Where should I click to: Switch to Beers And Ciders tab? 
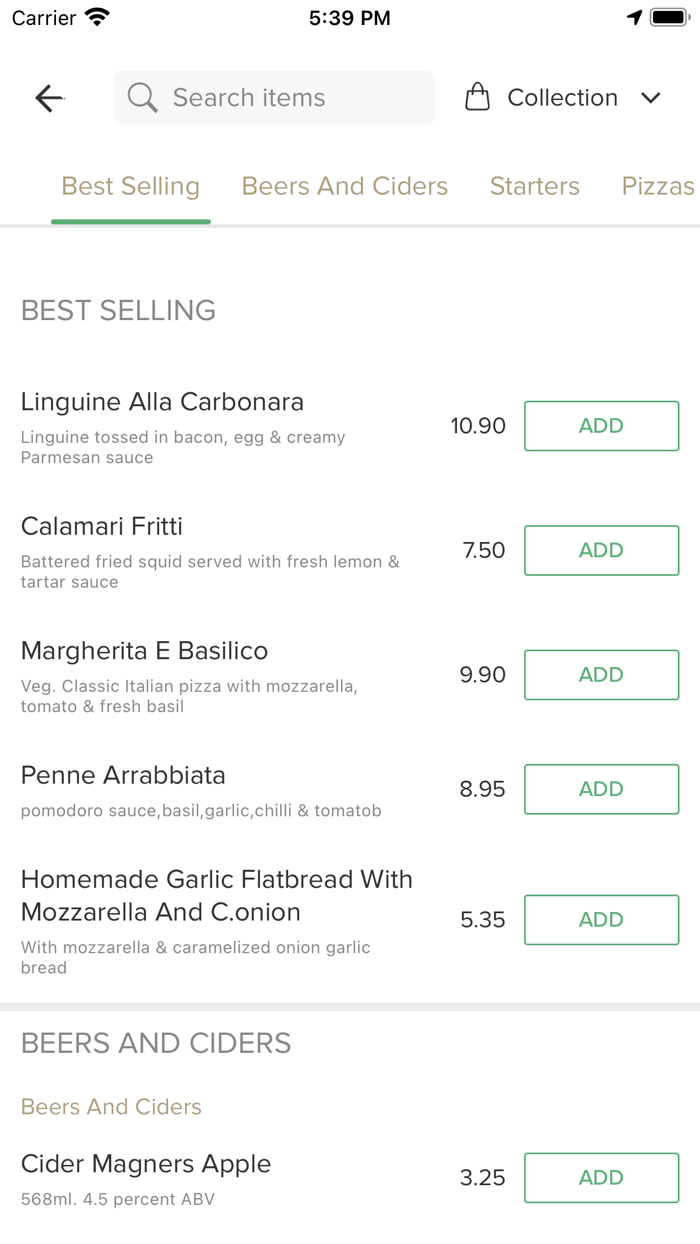click(x=345, y=186)
